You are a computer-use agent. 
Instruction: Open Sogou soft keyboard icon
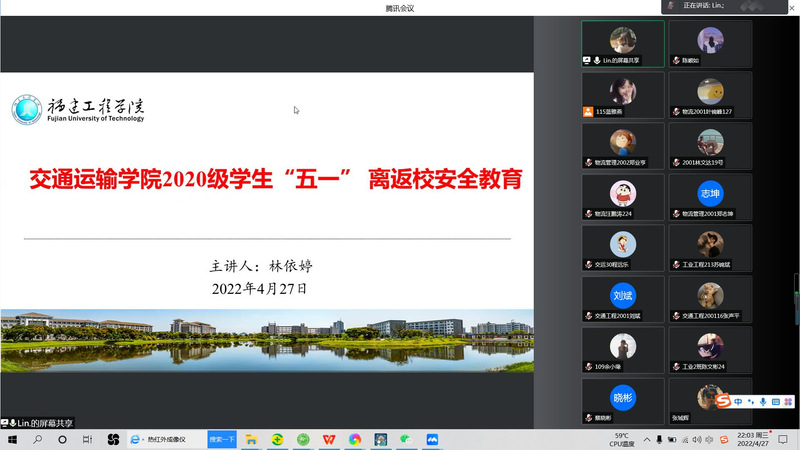click(776, 402)
